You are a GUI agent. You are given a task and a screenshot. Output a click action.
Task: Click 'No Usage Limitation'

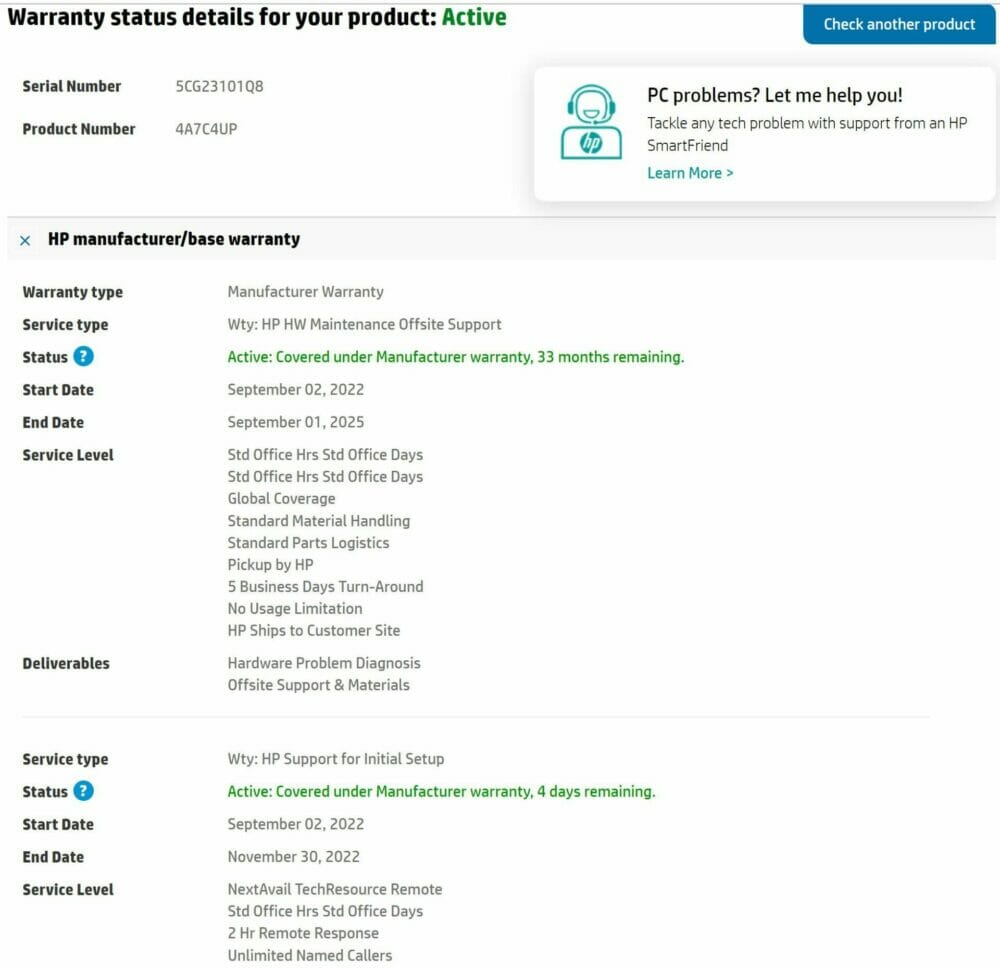coord(295,608)
